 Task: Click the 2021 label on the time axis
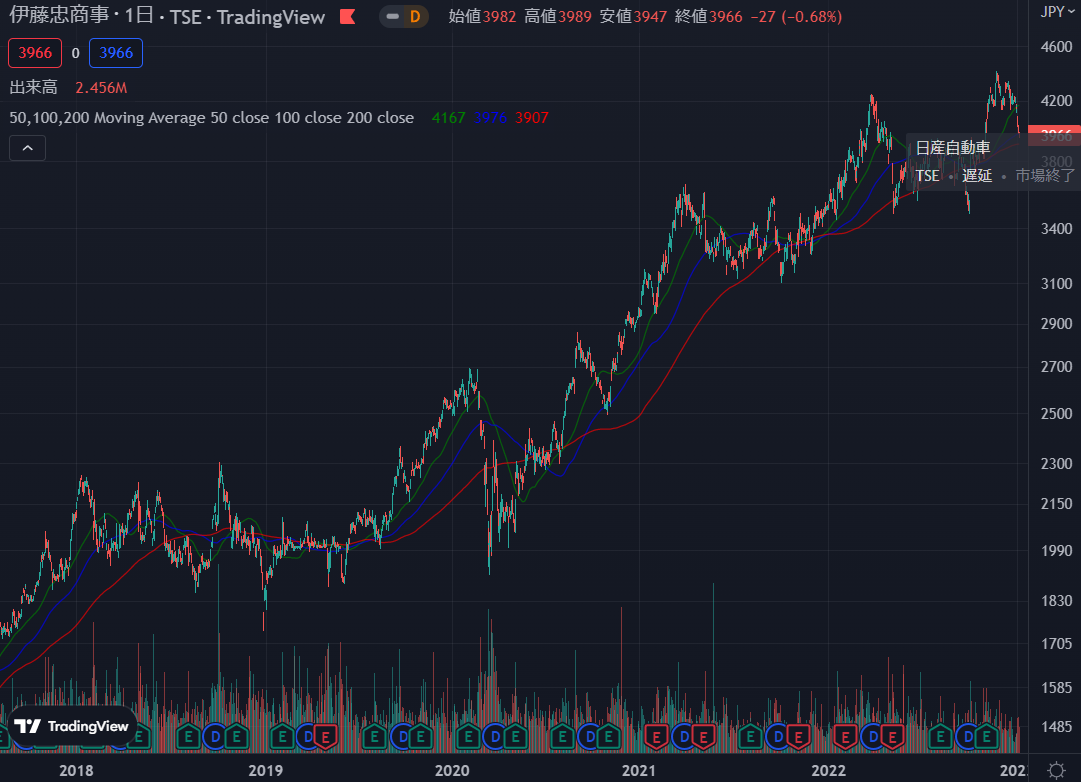tap(639, 770)
